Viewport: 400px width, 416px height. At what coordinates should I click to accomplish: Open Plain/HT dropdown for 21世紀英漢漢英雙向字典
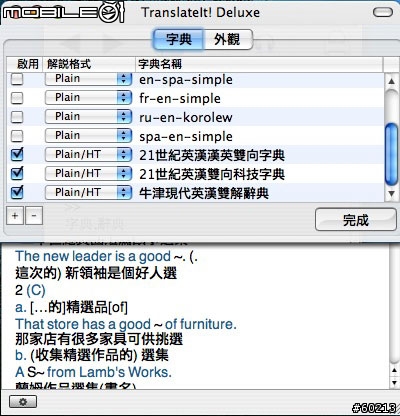[x=88, y=155]
